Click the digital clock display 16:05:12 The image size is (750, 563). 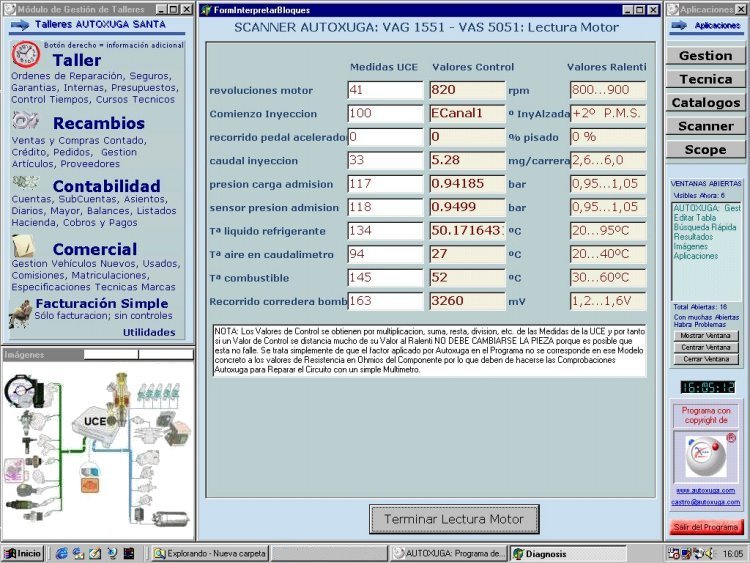[707, 387]
